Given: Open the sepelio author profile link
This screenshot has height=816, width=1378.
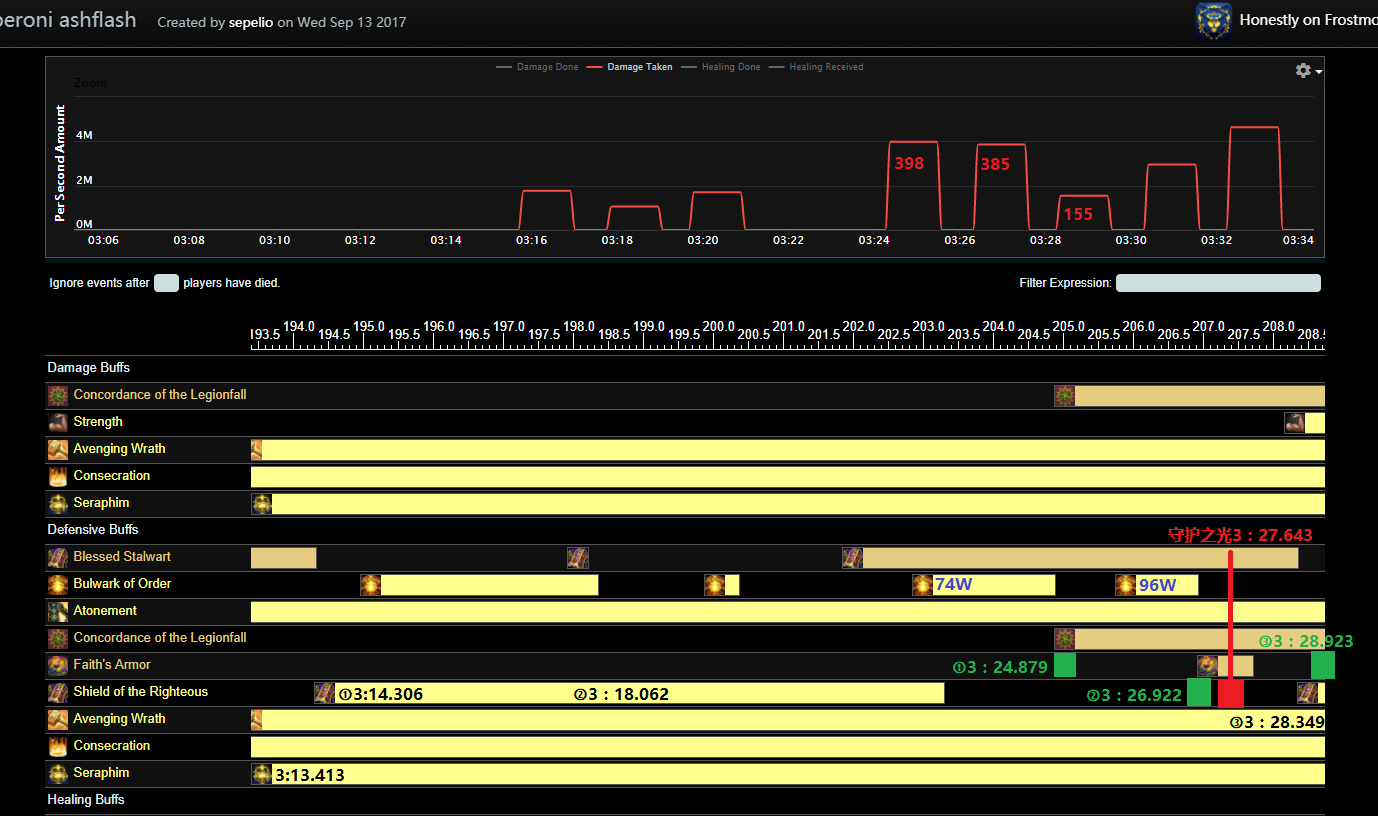Looking at the screenshot, I should pyautogui.click(x=251, y=22).
